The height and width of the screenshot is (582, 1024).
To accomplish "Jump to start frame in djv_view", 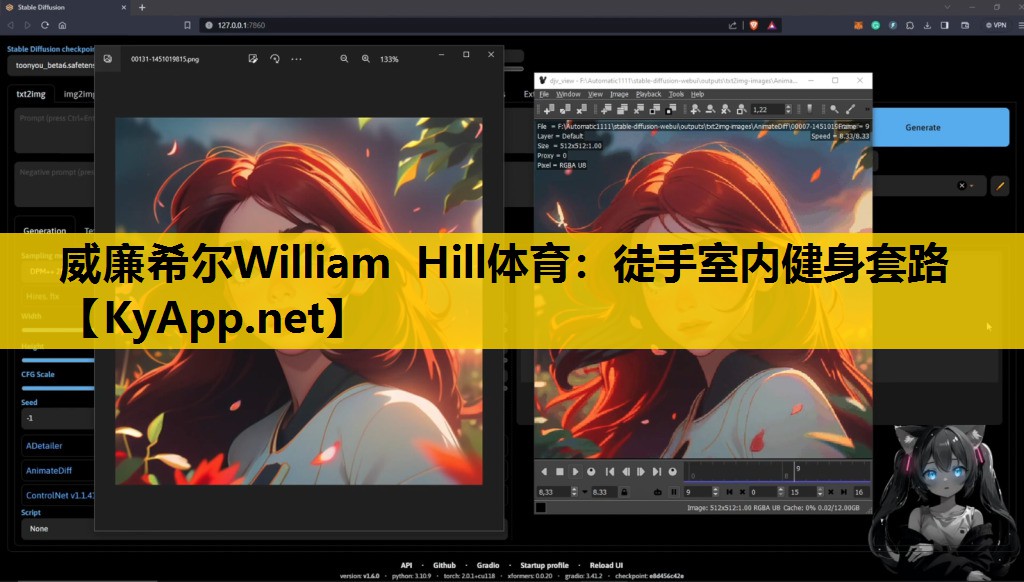I will 610,472.
